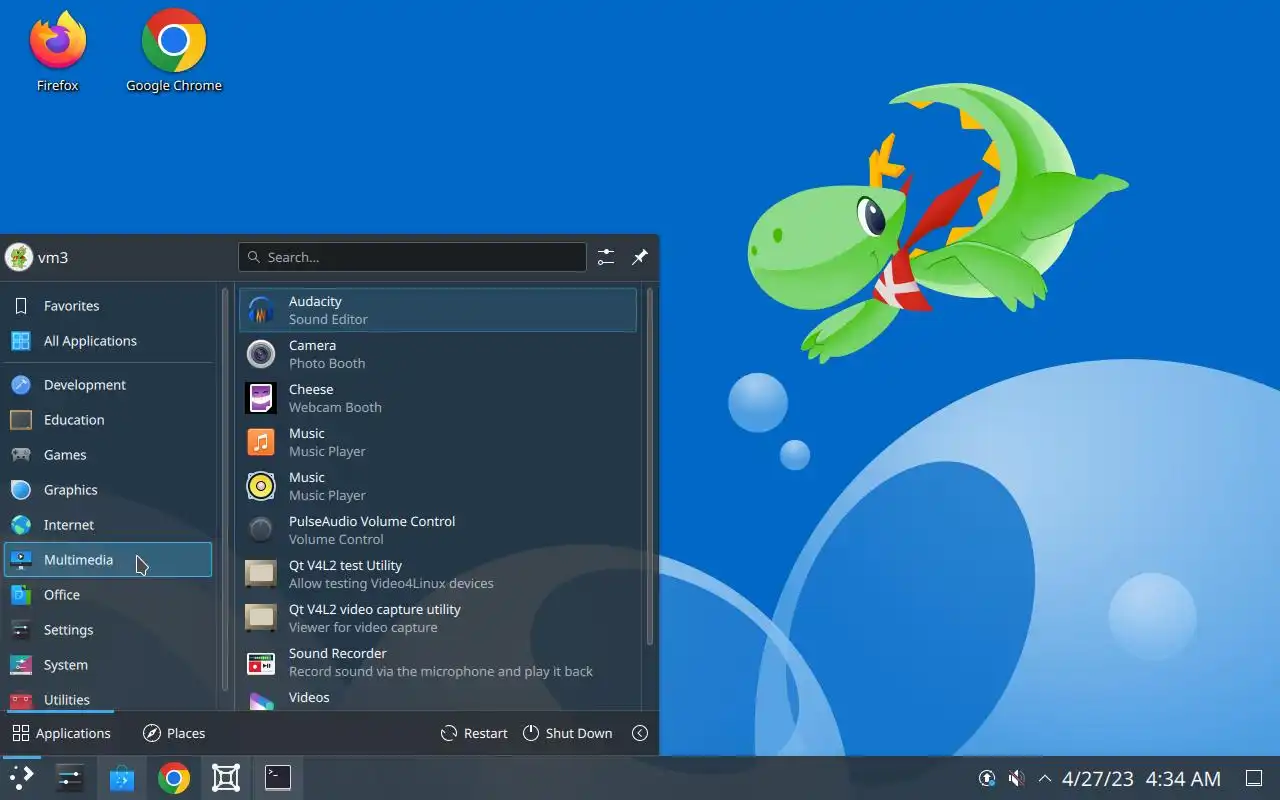Viewport: 1280px width, 800px height.
Task: Open Chrome from the taskbar
Action: (174, 777)
